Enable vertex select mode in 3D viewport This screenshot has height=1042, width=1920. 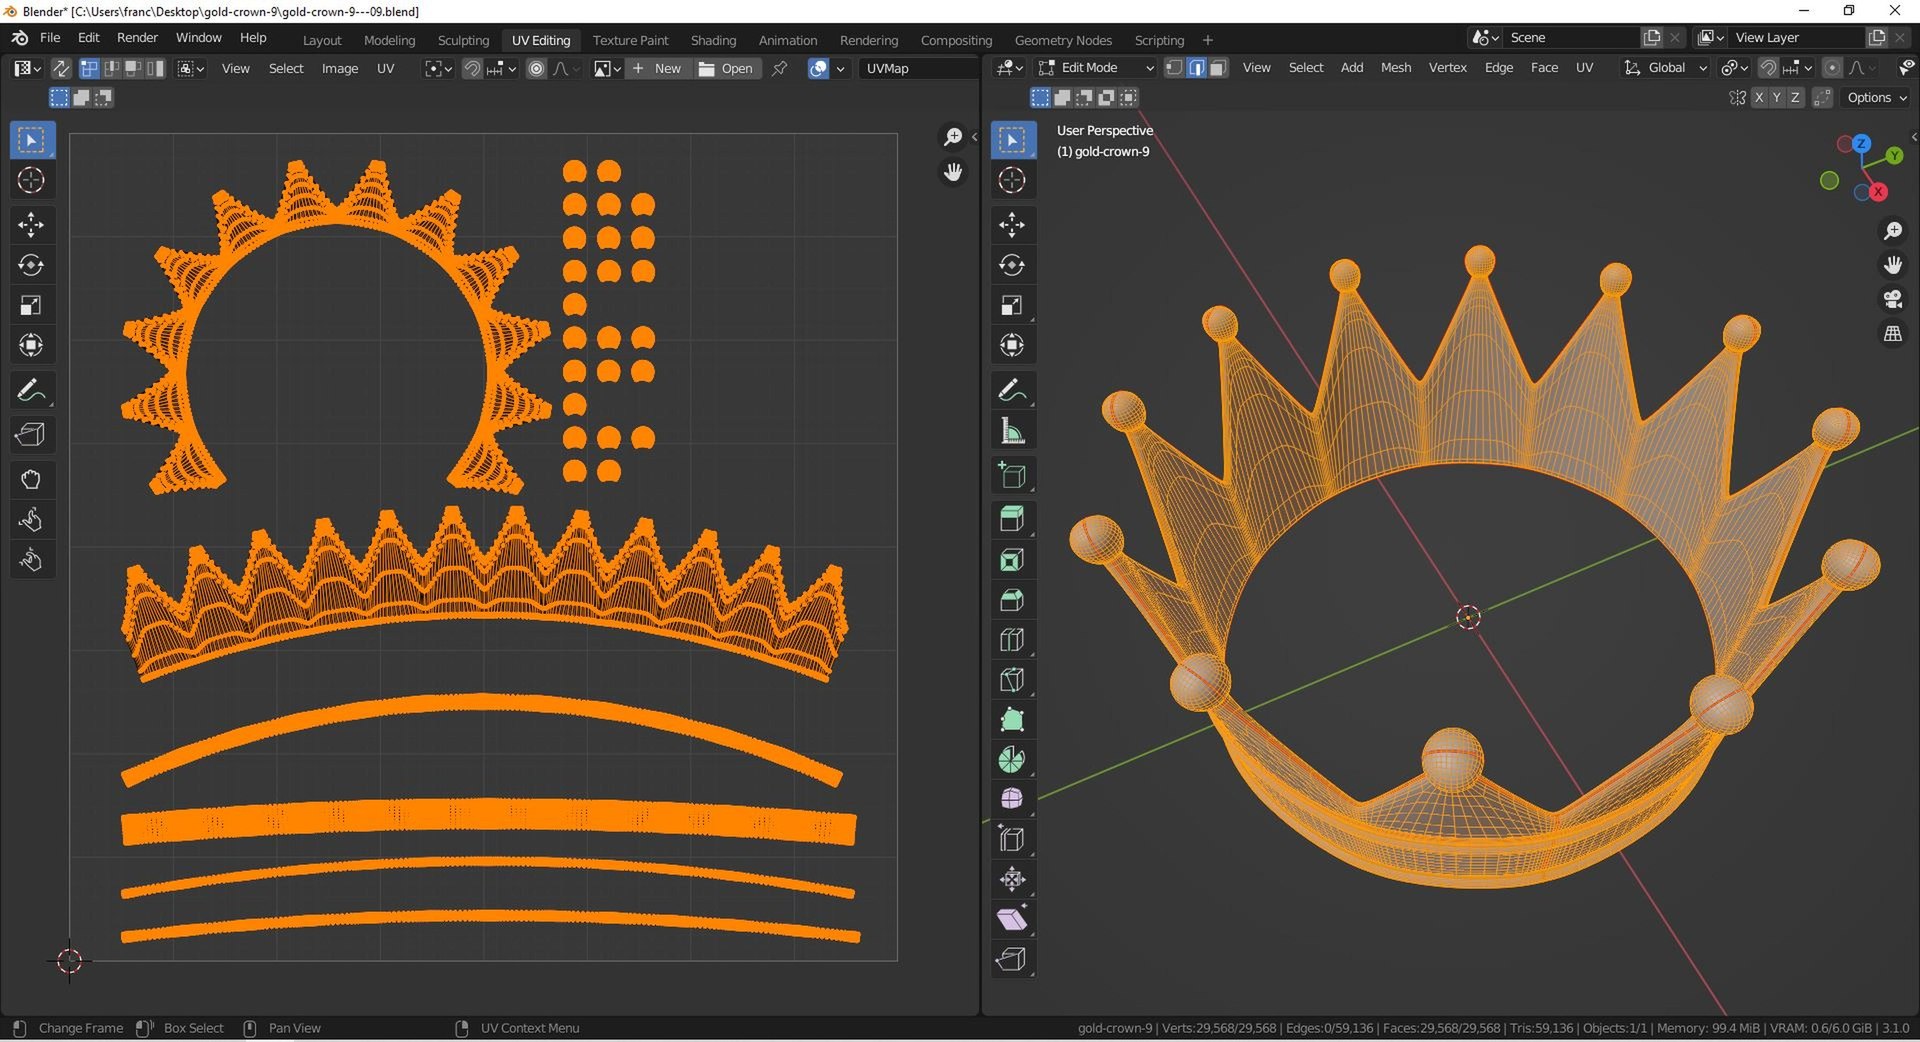tap(1175, 68)
